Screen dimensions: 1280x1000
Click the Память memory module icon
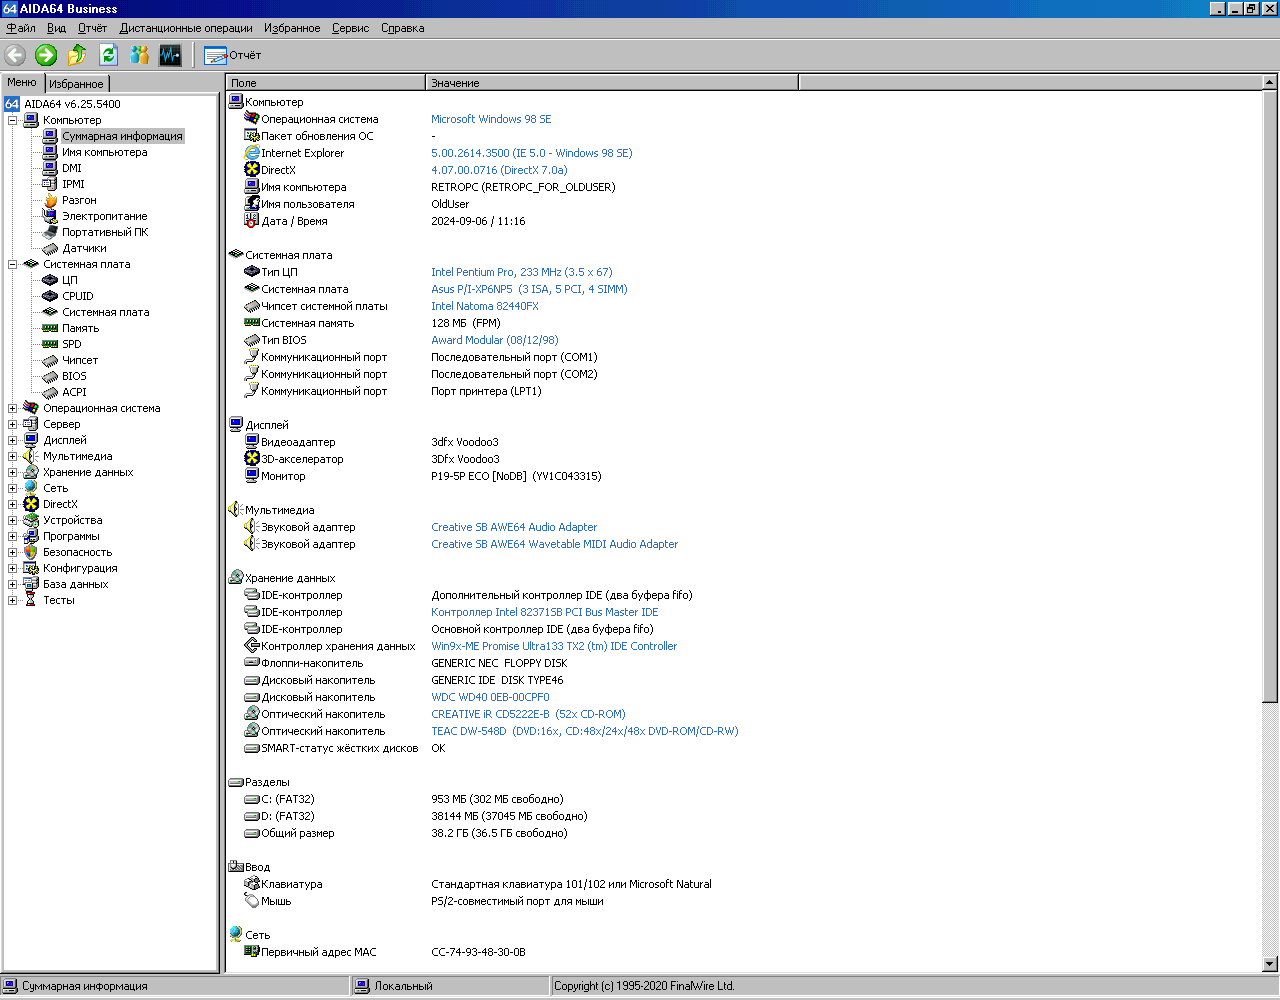tap(50, 328)
